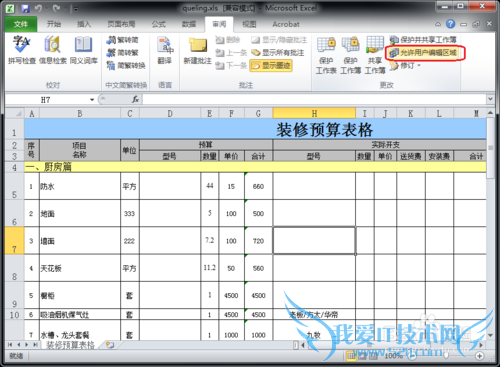
Task: Switch to the 视图 tab
Action: pyautogui.click(x=249, y=24)
